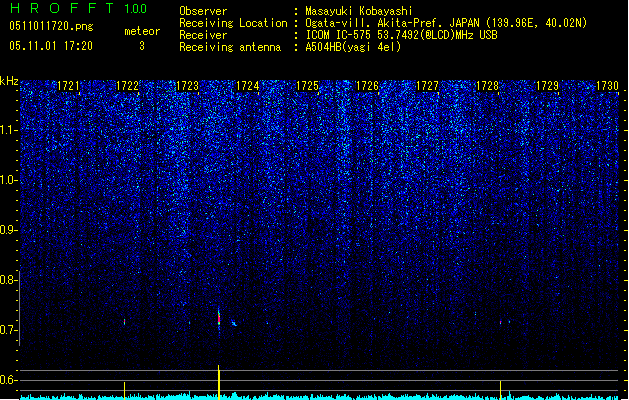
Task: Click the 1721 time axis label
Action: point(68,86)
